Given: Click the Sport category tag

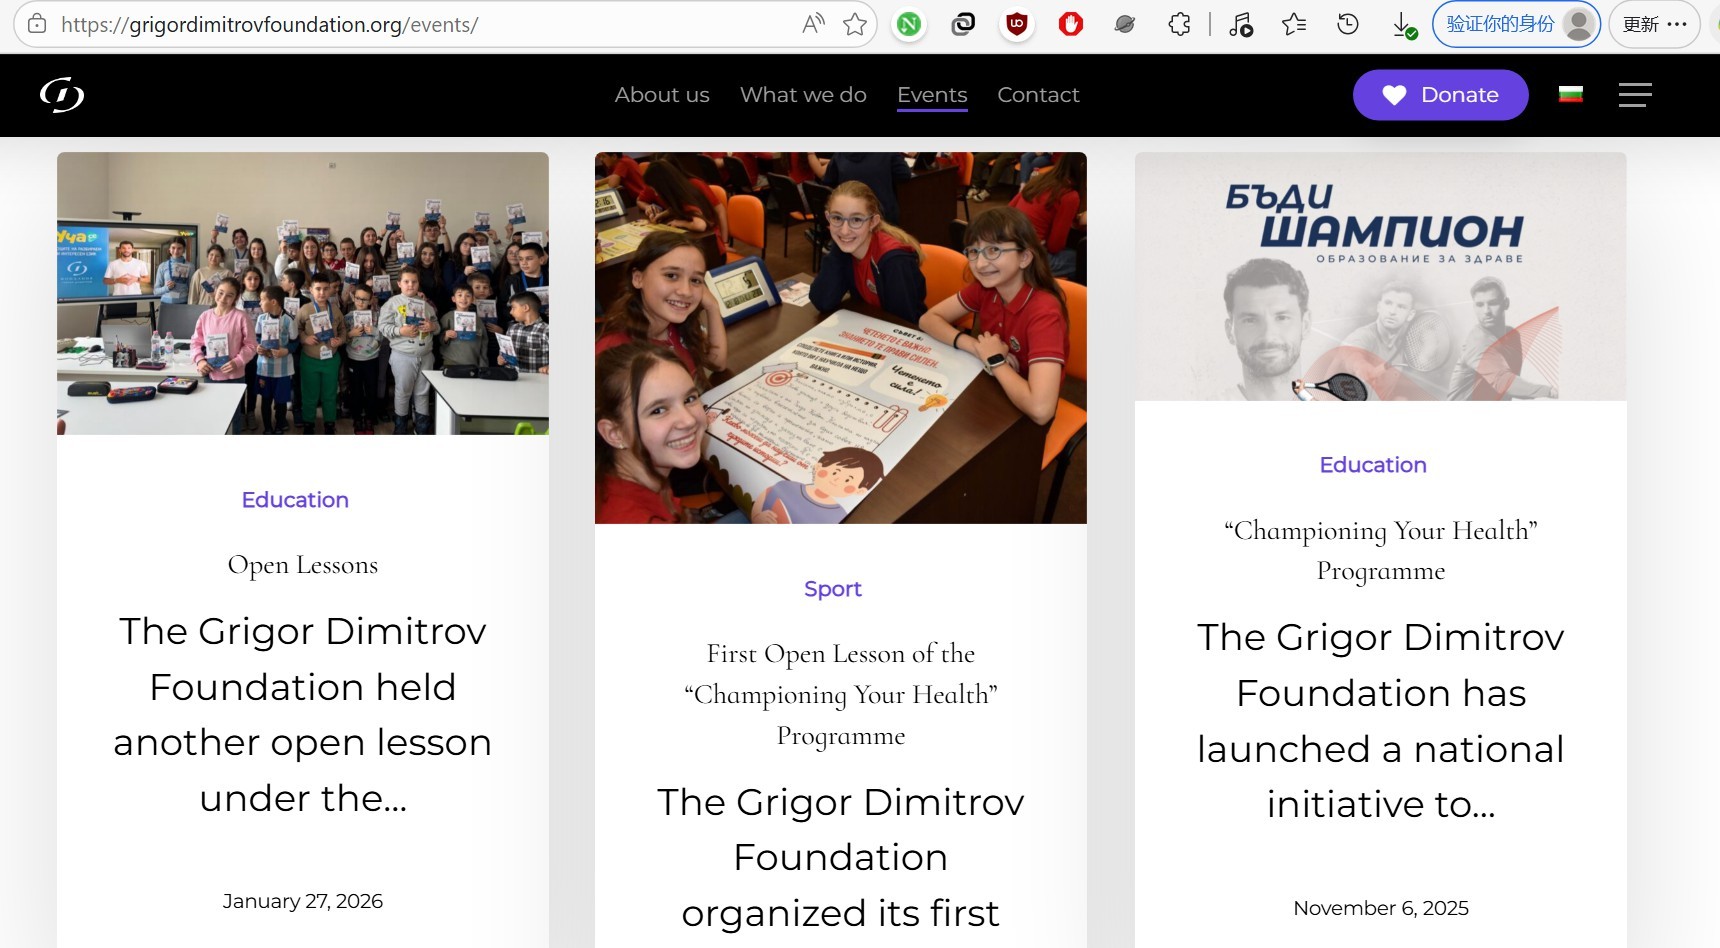Looking at the screenshot, I should click(x=833, y=589).
